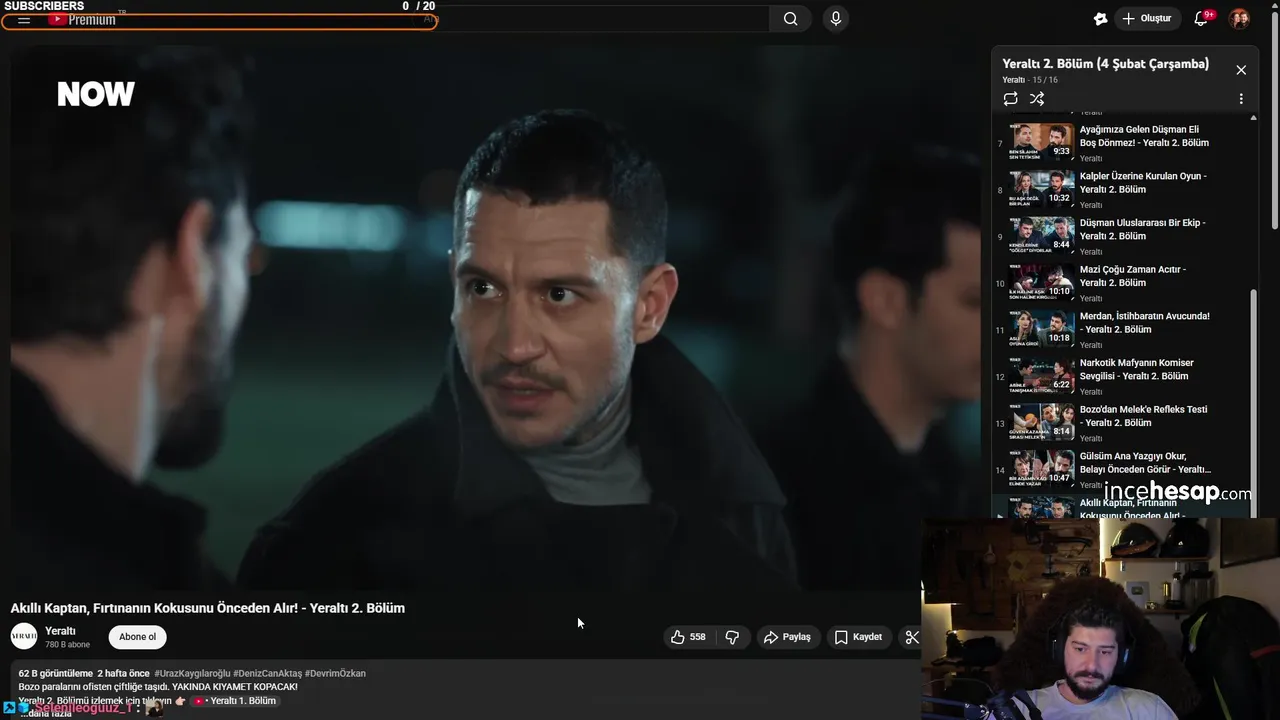Play Bozo'dan Melek'e Refleks Testi thumbnail
The height and width of the screenshot is (720, 1280).
tap(1042, 422)
